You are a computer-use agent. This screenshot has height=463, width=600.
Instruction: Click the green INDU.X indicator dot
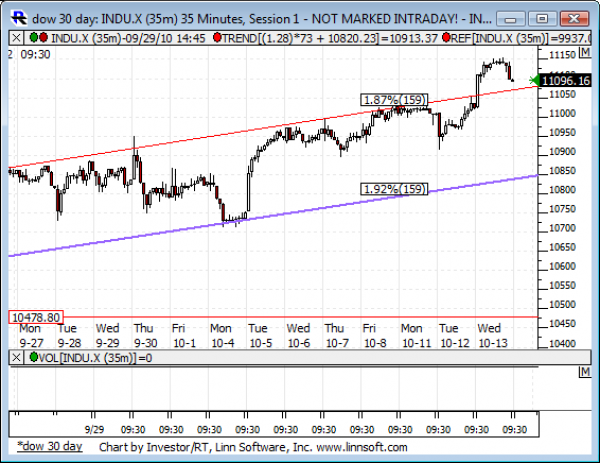[34, 37]
